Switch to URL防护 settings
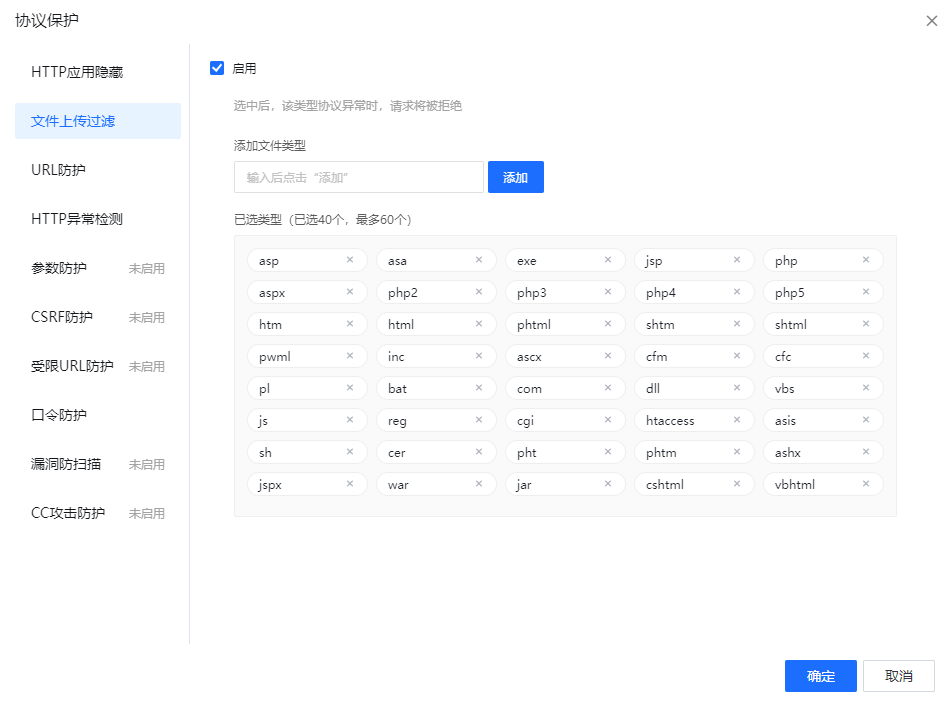Viewport: 951px width, 702px height. 98,170
